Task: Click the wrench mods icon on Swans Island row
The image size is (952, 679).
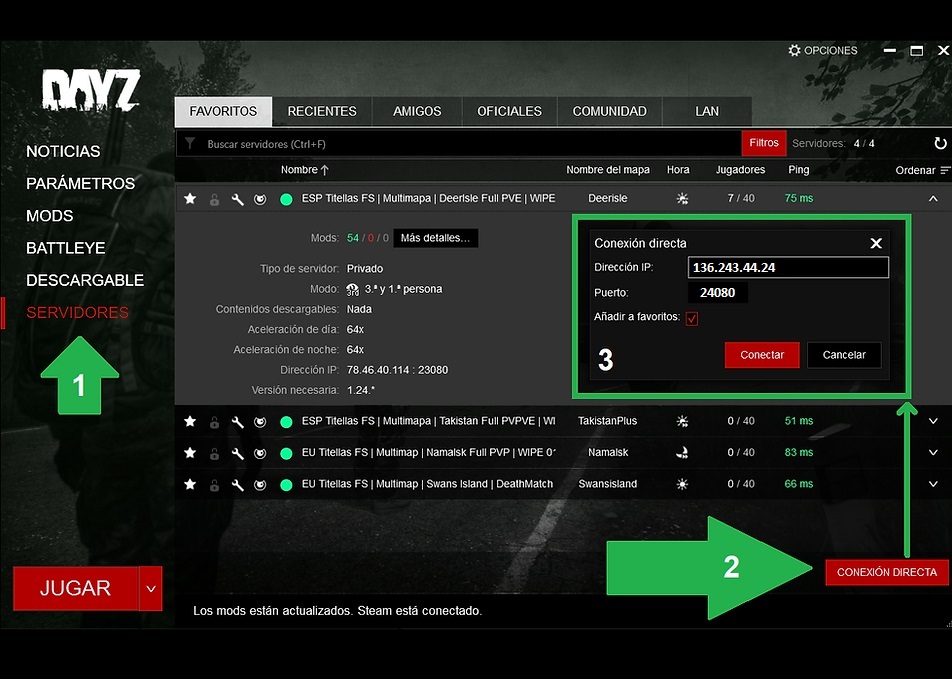Action: pos(237,485)
